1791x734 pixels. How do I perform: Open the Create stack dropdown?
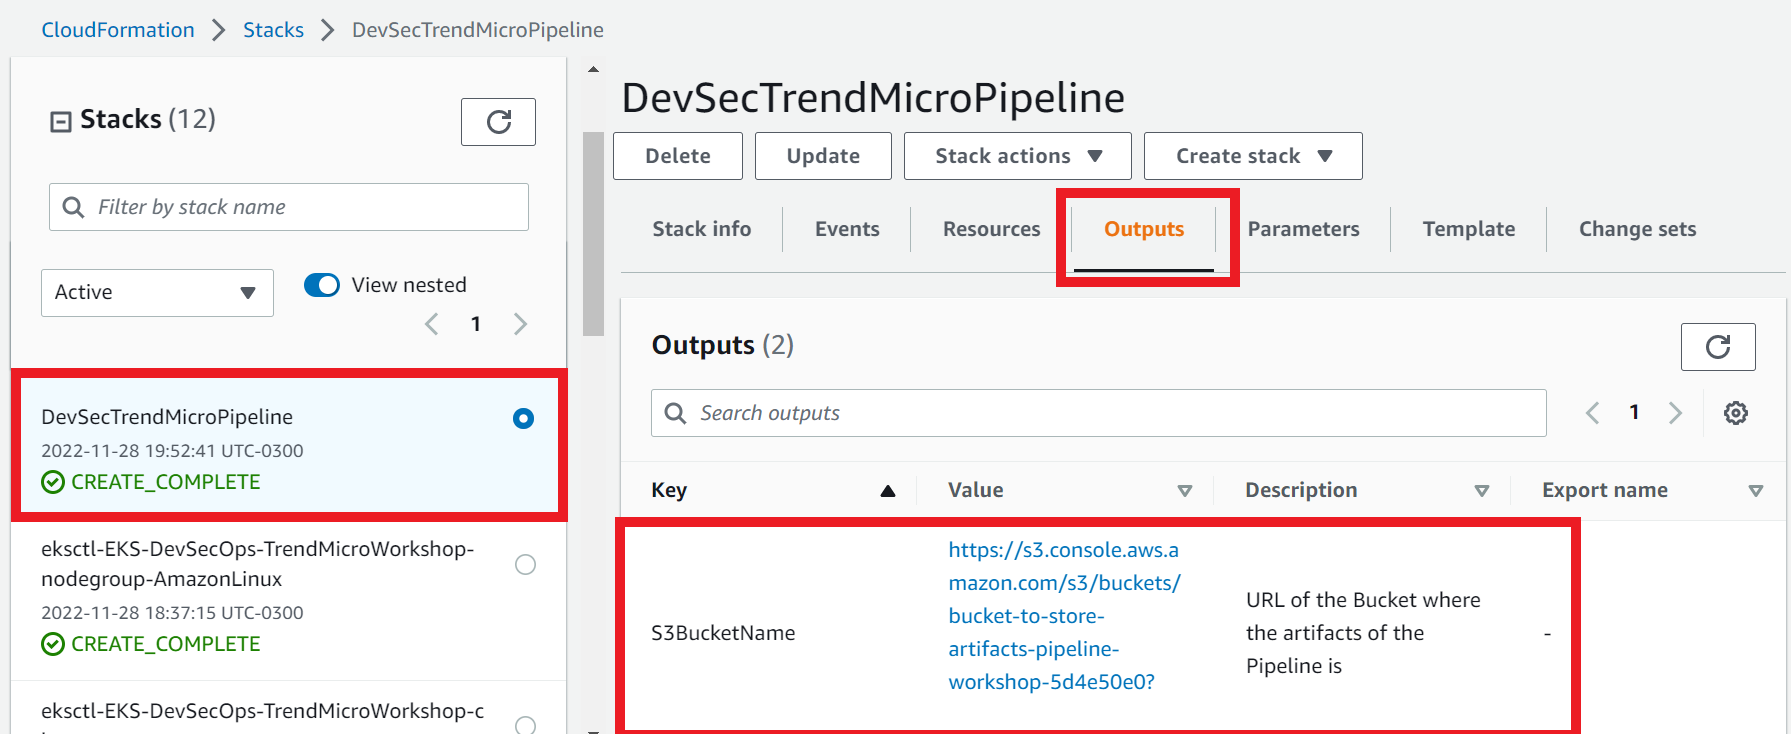pos(1253,156)
